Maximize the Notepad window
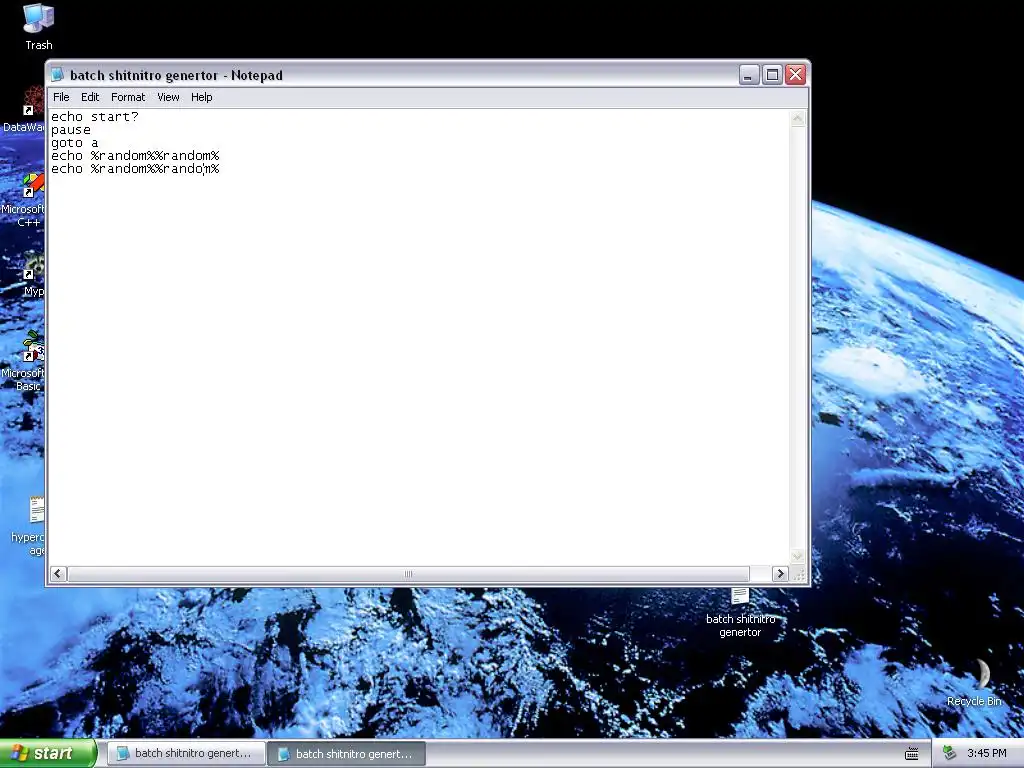The image size is (1024, 768). click(x=772, y=75)
